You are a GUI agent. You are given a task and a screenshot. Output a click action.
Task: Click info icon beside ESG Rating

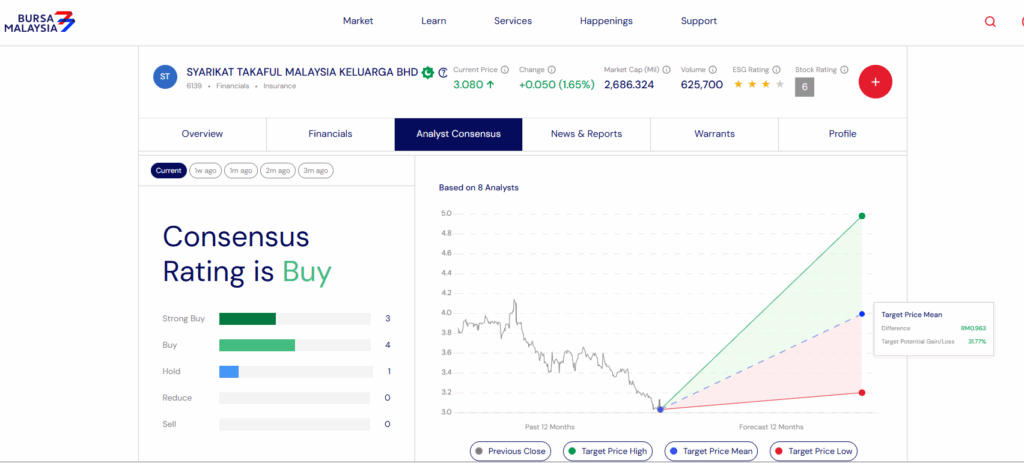(x=777, y=70)
